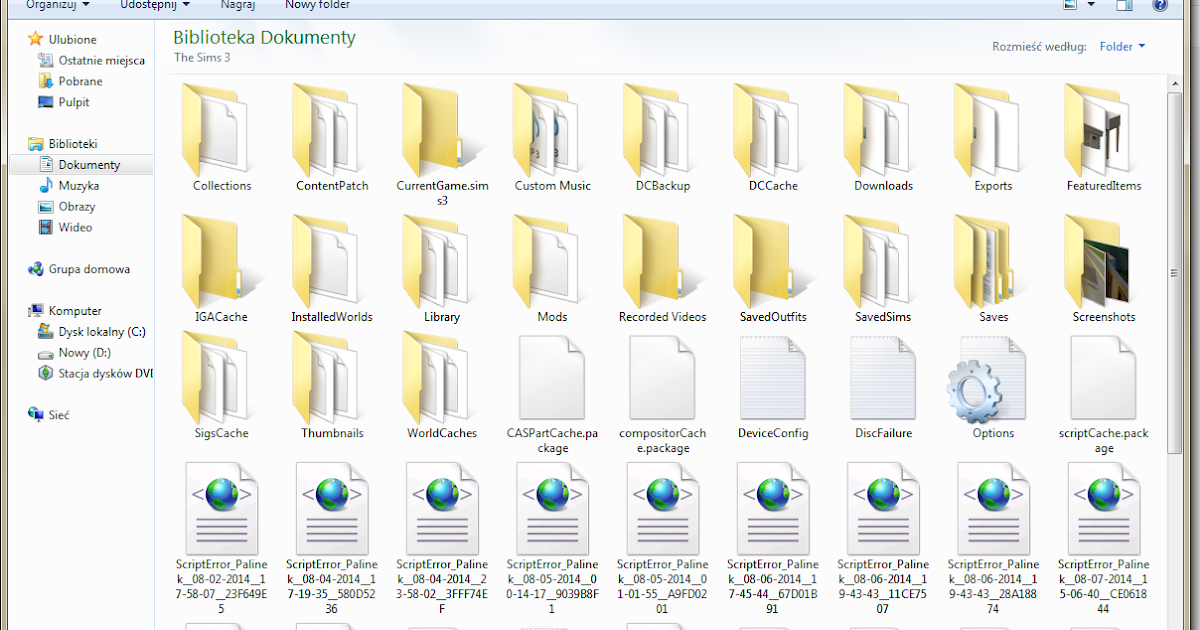Select the CurrentGame.sims3 folder
Screen dimensions: 1200x630
442,145
